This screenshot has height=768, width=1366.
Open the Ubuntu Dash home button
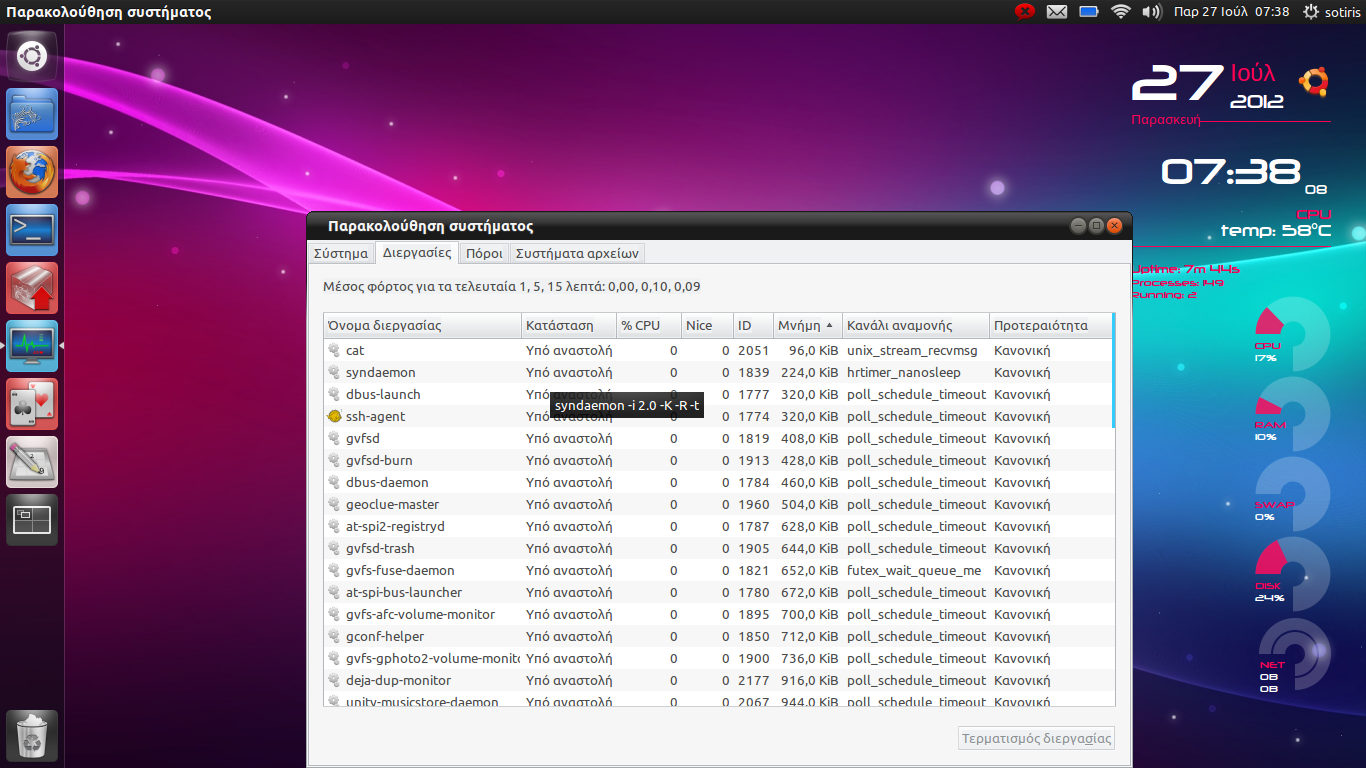click(32, 56)
